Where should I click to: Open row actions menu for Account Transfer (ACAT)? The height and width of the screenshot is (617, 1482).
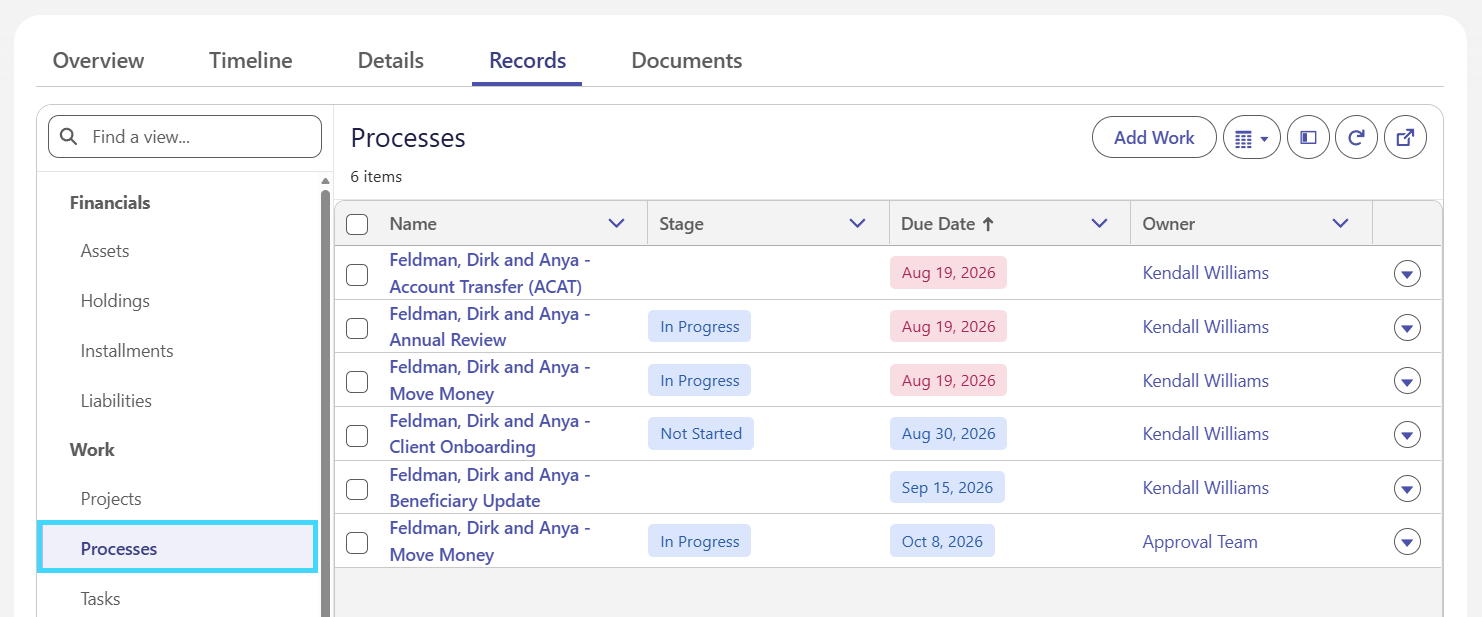tap(1407, 273)
